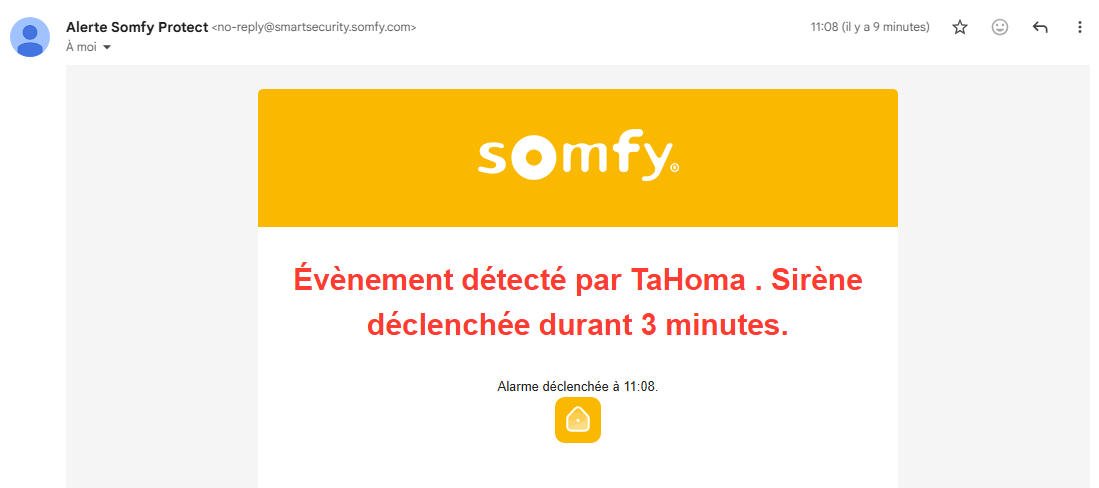Click the empty yellow banner area left of the logo
Viewport: 1099px width, 488px height.
click(x=360, y=158)
